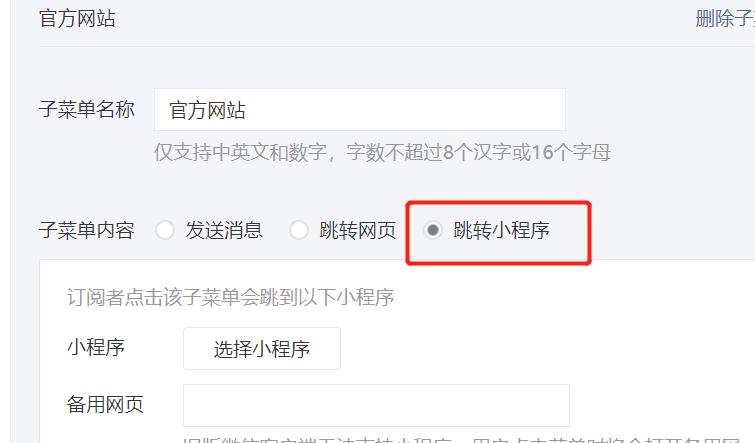The image size is (755, 443).
Task: Click the 子菜单内容 field label
Action: pyautogui.click(x=87, y=230)
